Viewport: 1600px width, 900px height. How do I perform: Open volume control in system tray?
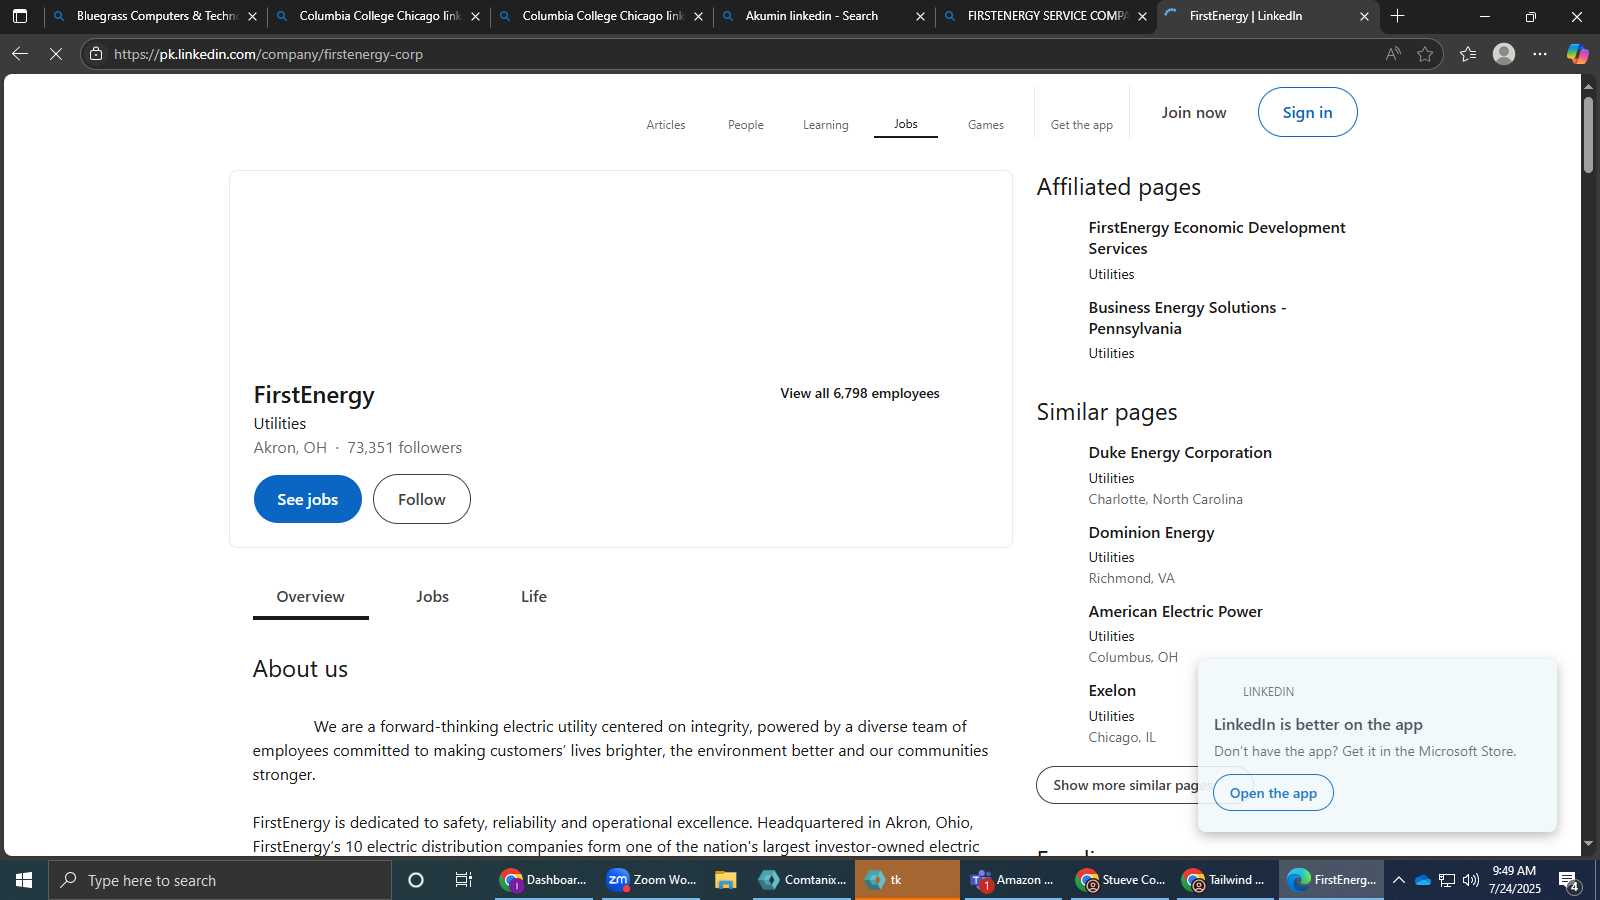click(1470, 880)
